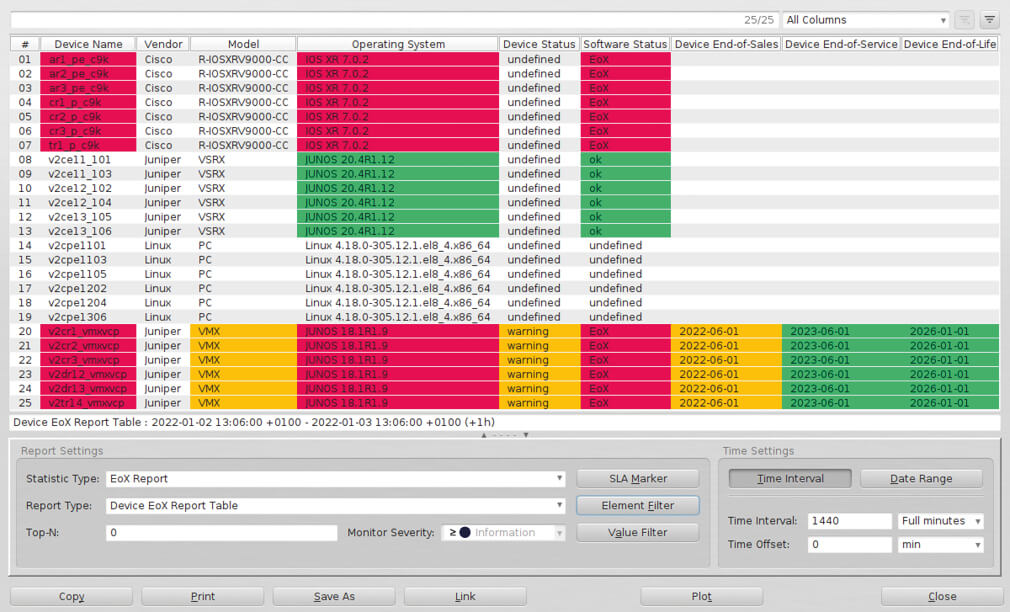The image size is (1010, 612).
Task: Sort by Device Status column header
Action: tap(539, 44)
